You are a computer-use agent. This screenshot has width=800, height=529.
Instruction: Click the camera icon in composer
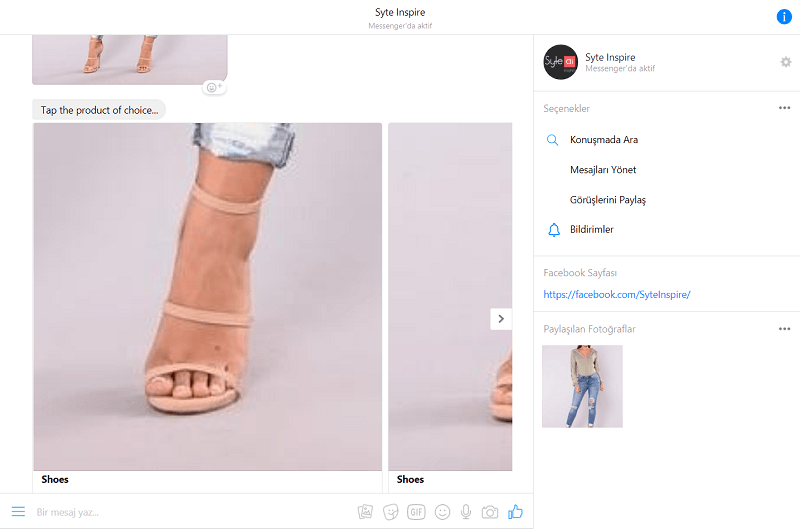click(490, 512)
